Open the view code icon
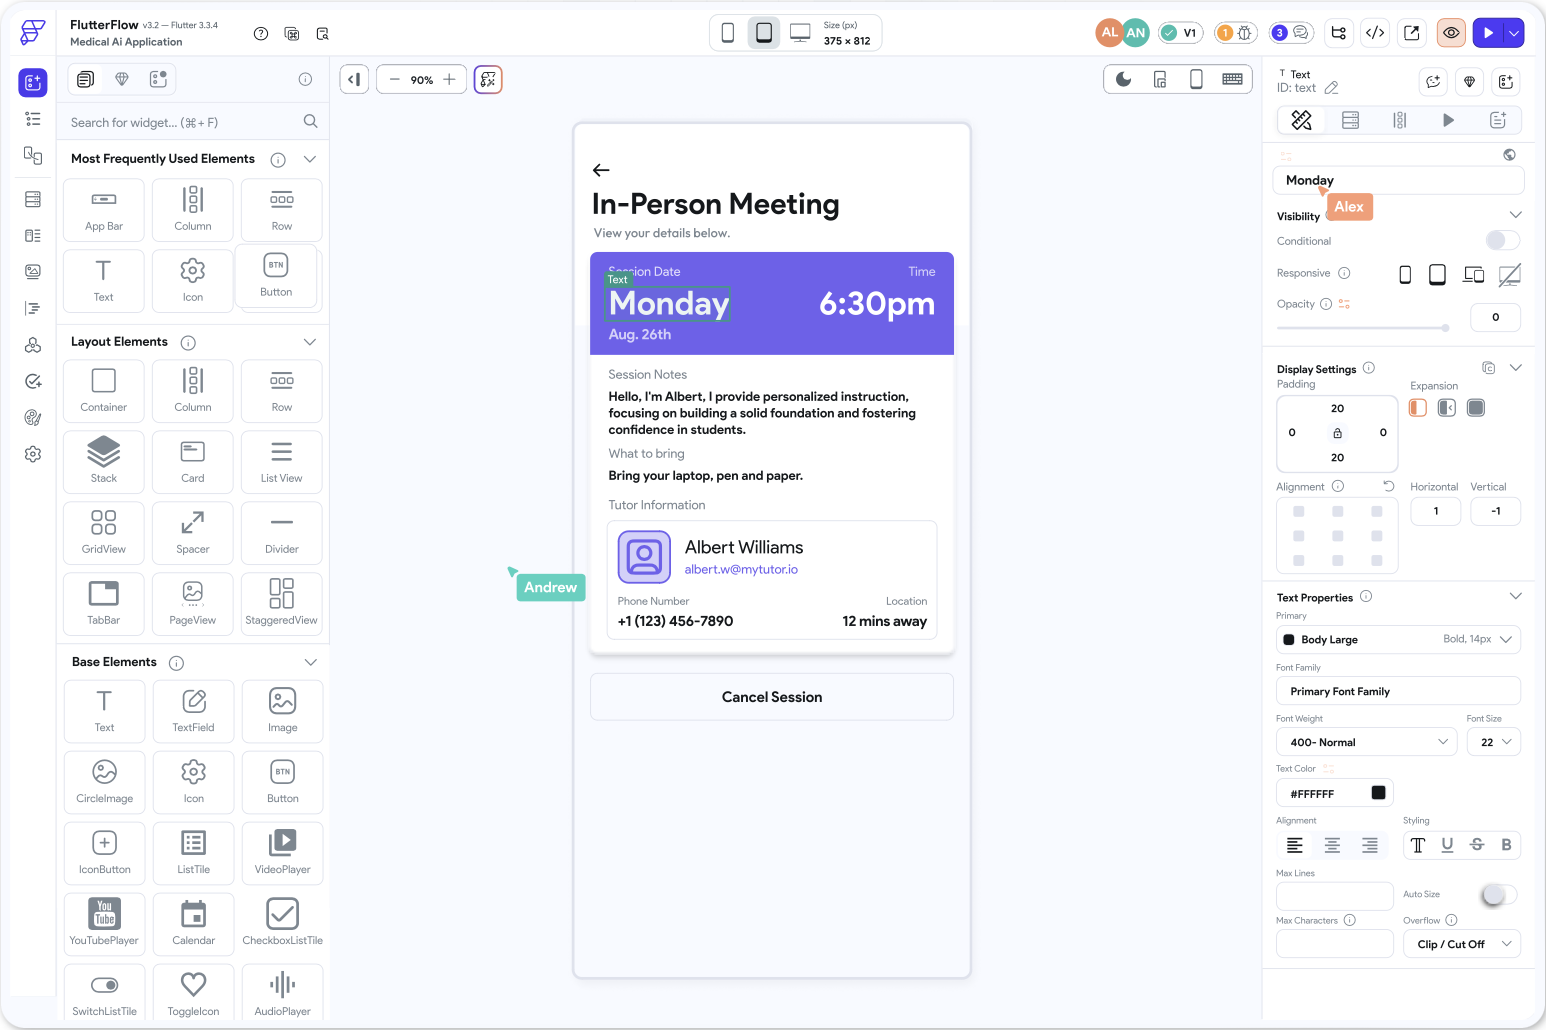1546x1030 pixels. [x=1375, y=33]
